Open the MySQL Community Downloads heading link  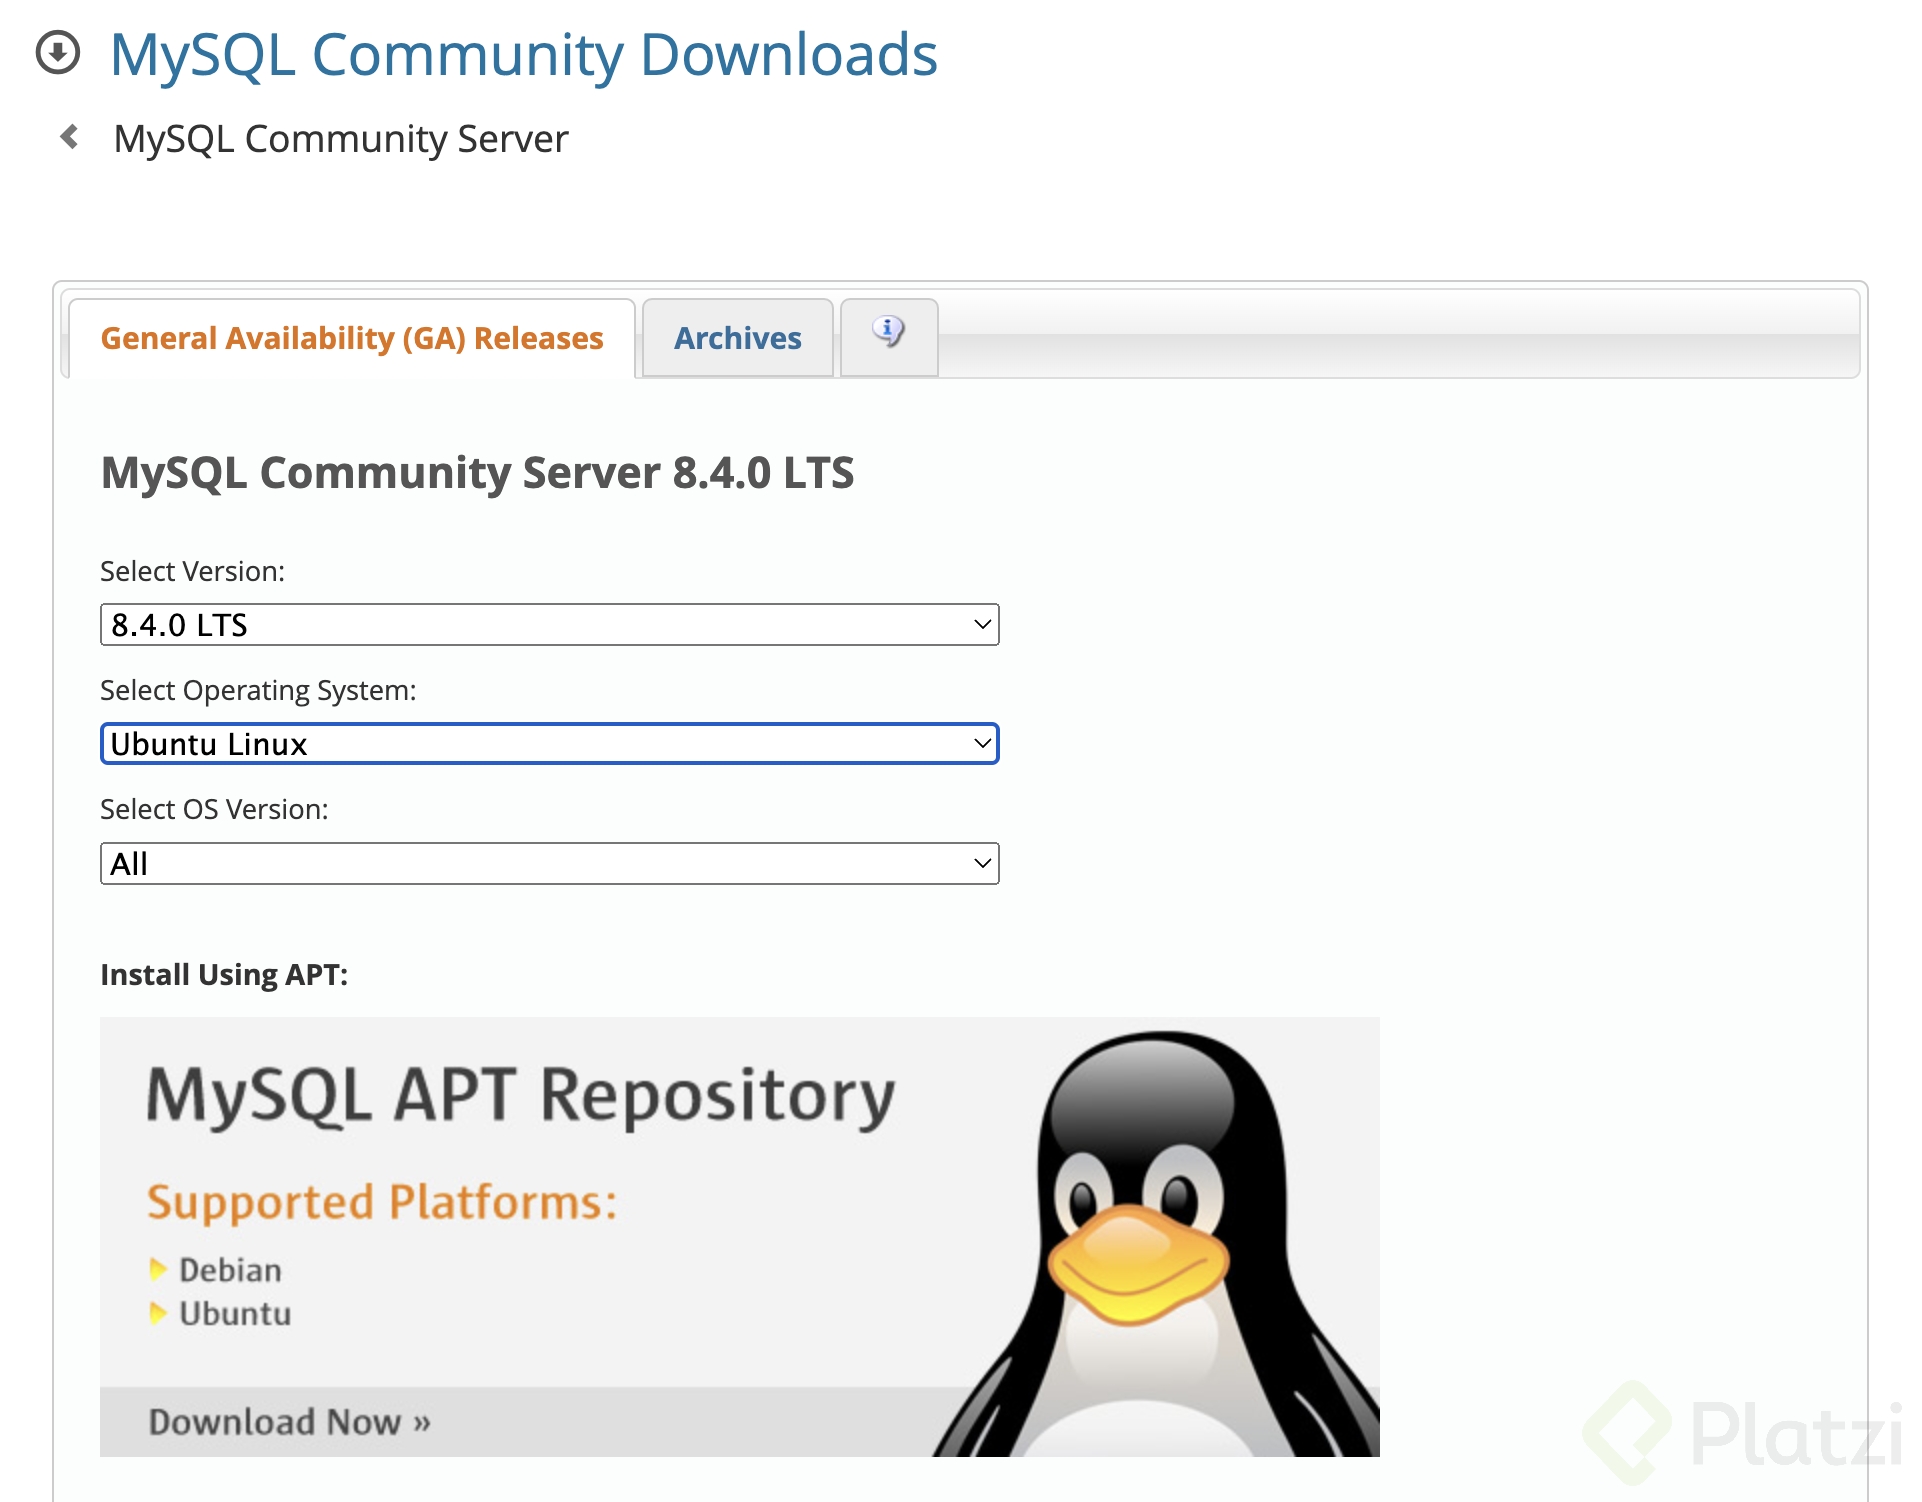click(524, 54)
